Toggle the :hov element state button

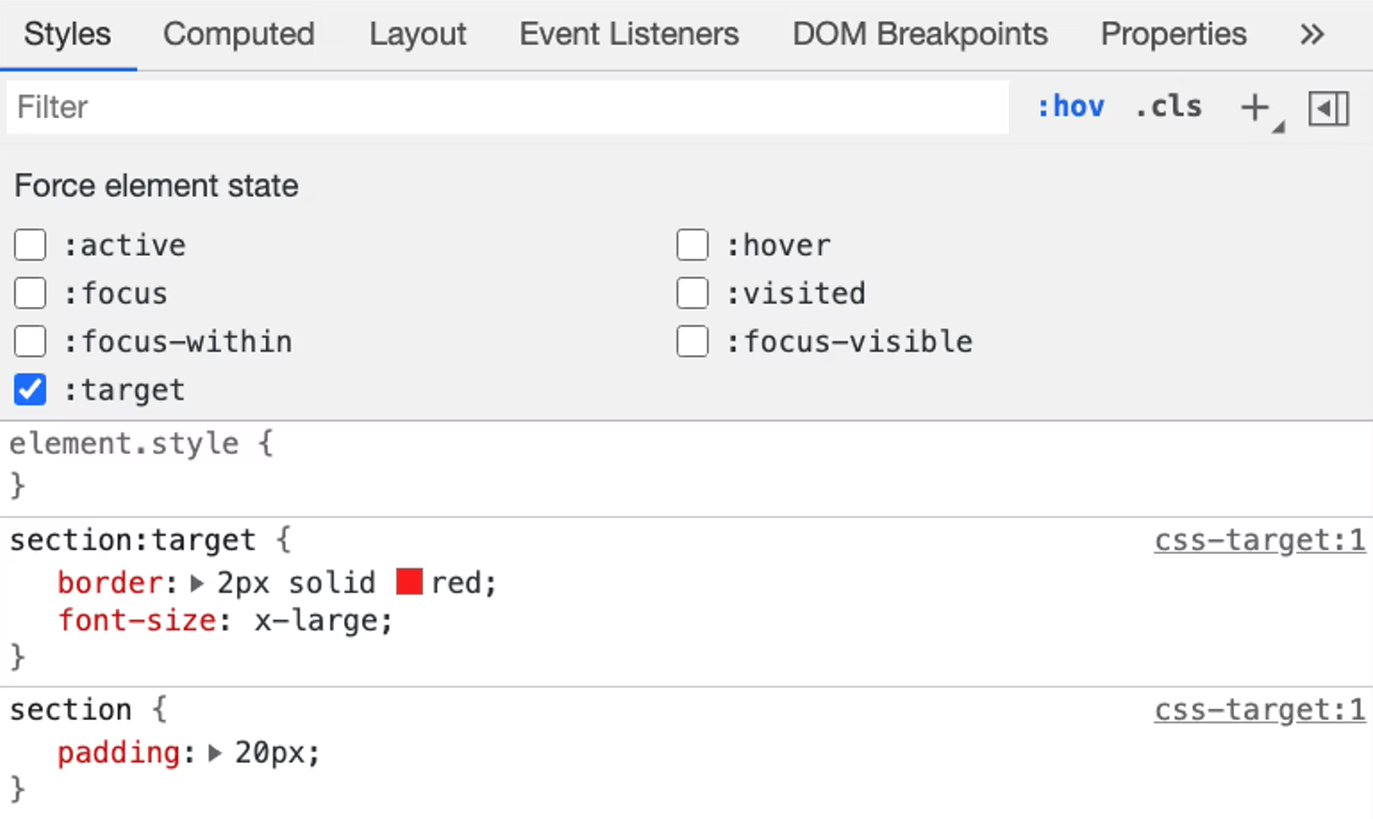pos(1070,107)
